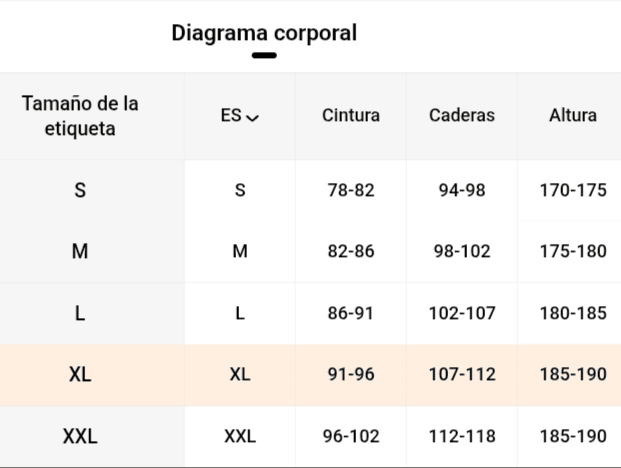Viewport: 621px width, 468px height.
Task: Select the Diagrama corporal tab
Action: (x=264, y=33)
